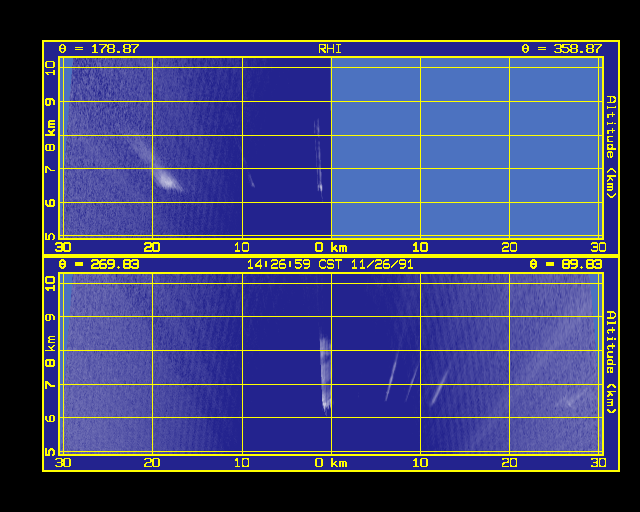640x512 pixels.
Task: Select upper panel 20 label on 178.87 side
Action: [x=152, y=247]
